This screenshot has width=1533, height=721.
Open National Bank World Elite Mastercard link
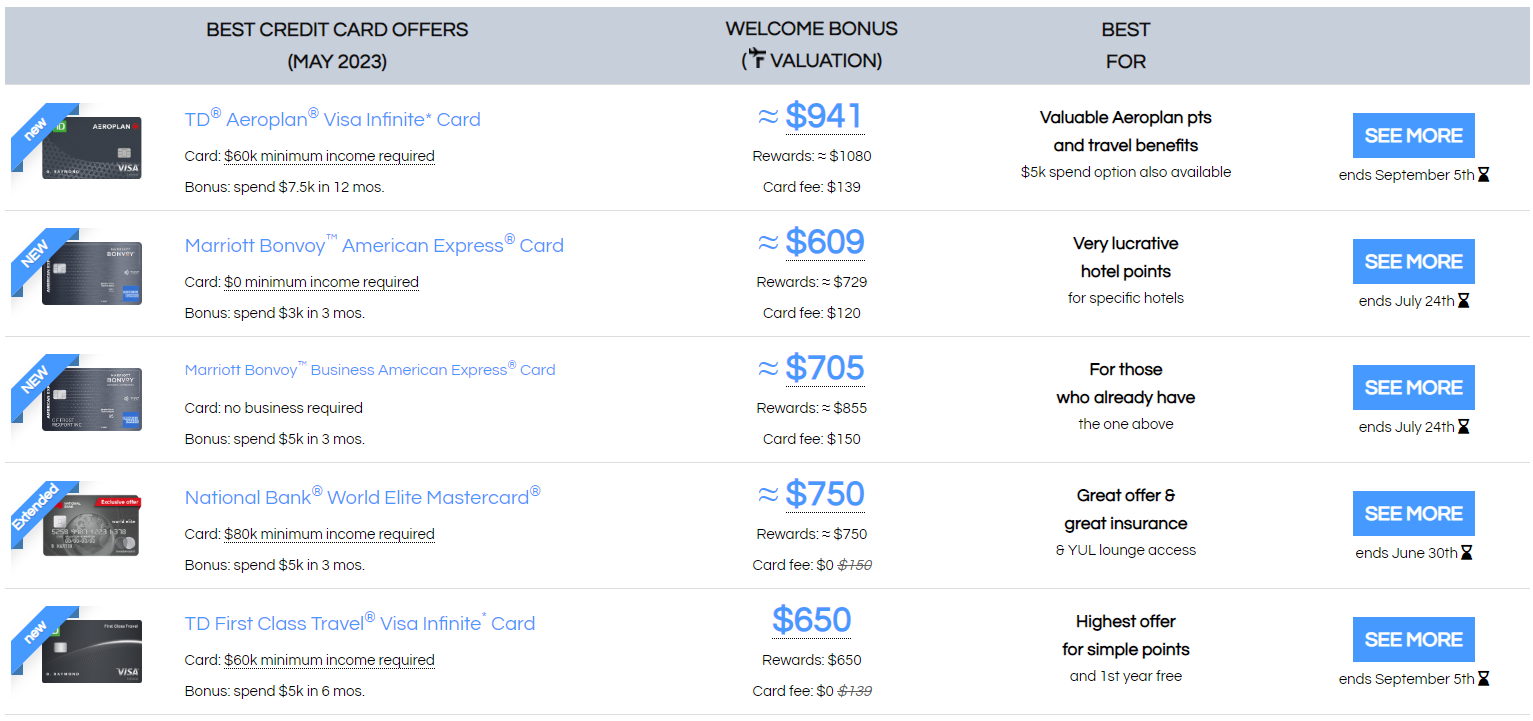362,496
